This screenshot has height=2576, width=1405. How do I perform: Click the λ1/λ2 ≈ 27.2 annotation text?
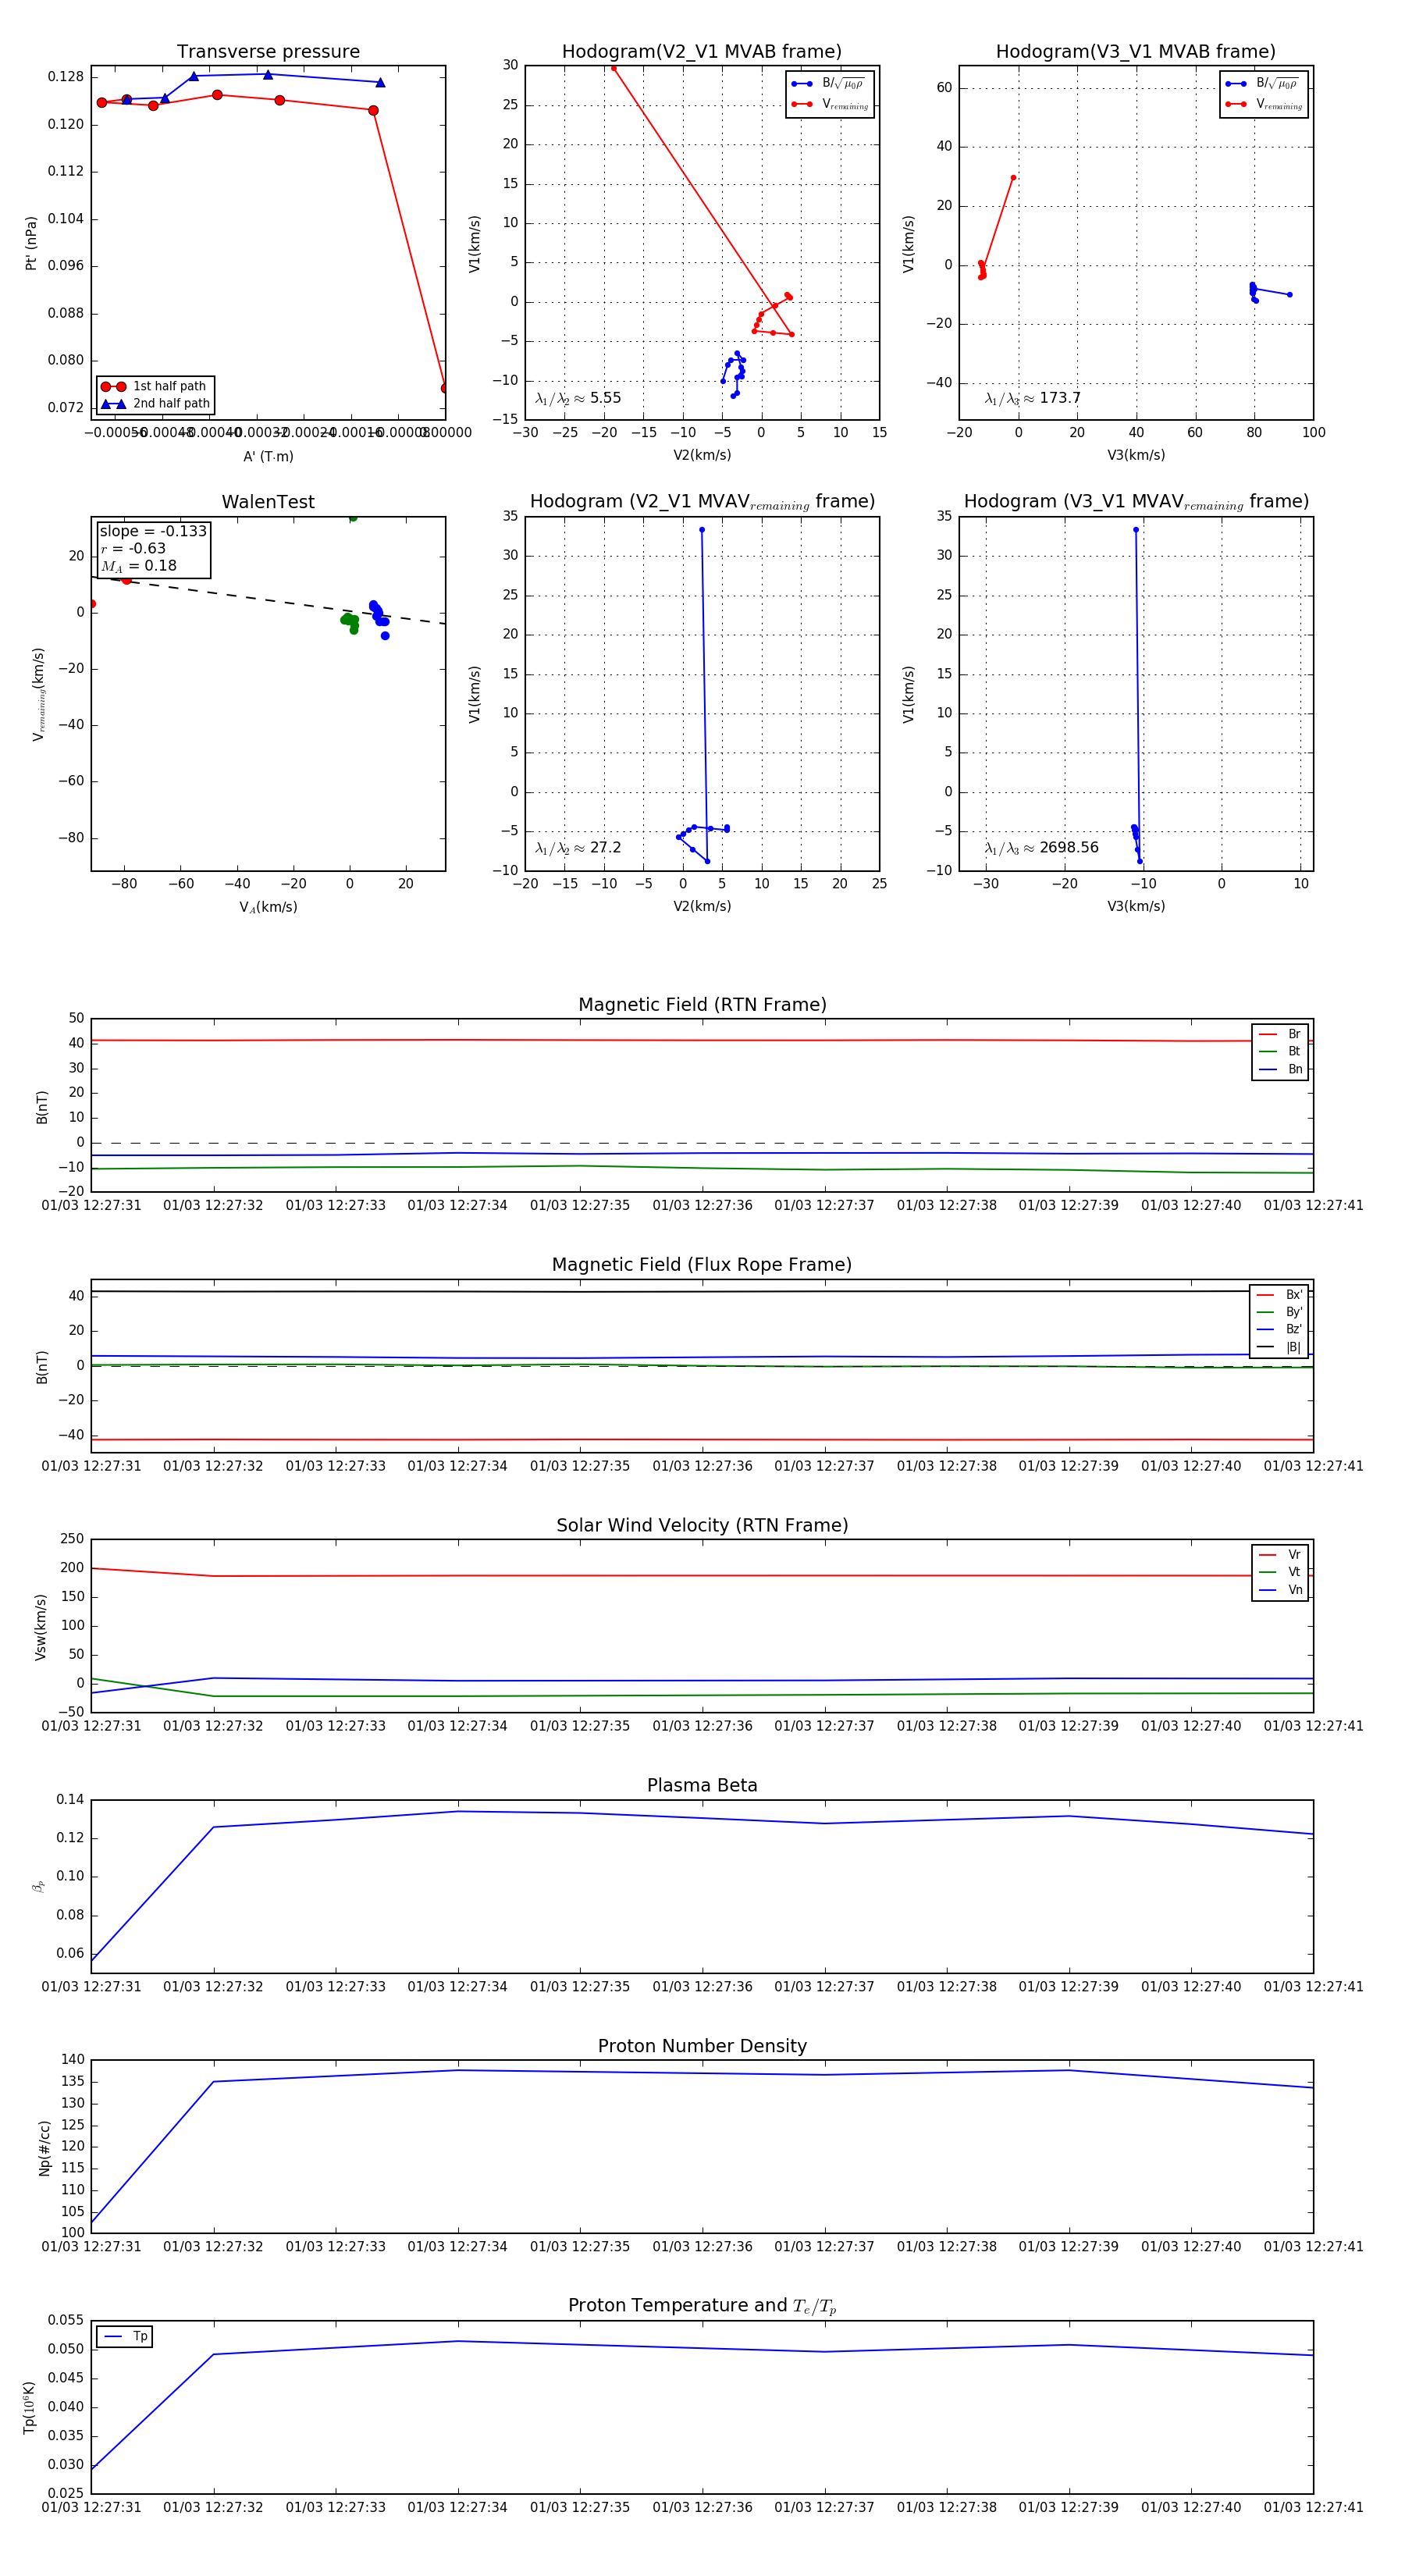(x=578, y=848)
